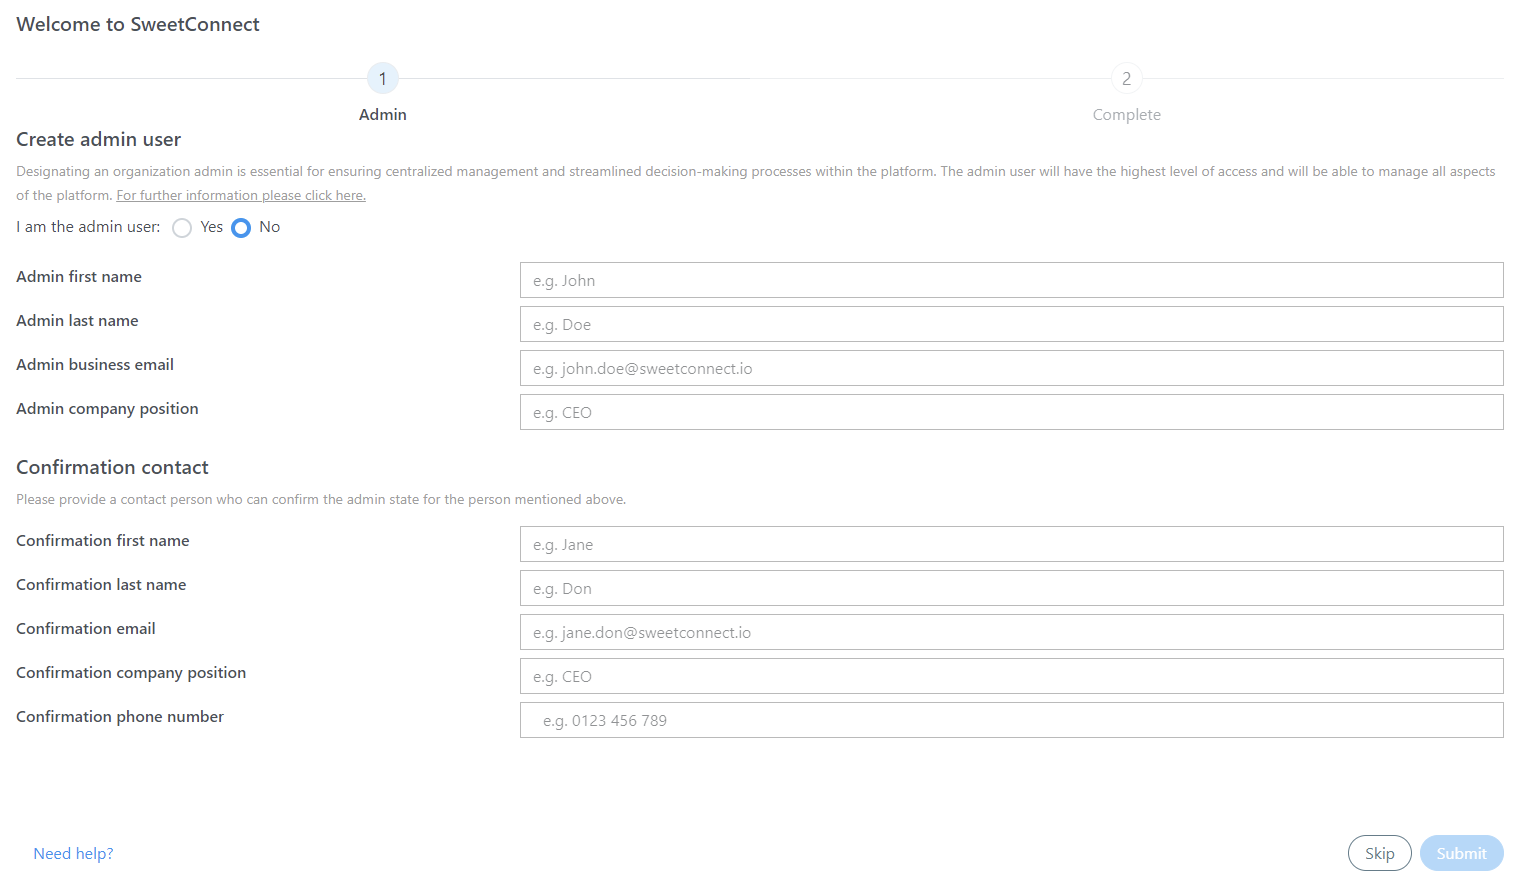The image size is (1514, 880).
Task: Focus the Admin business email field
Action: [x=1011, y=368]
